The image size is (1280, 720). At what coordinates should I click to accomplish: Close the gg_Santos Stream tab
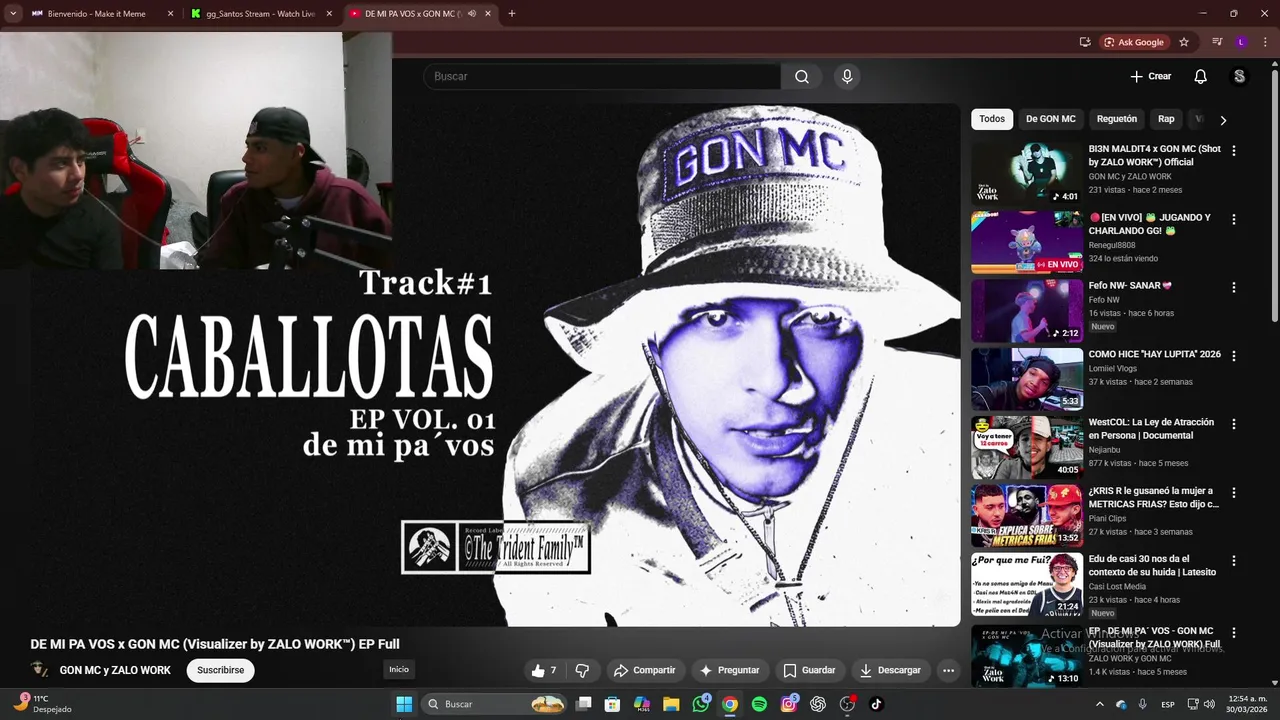point(329,14)
